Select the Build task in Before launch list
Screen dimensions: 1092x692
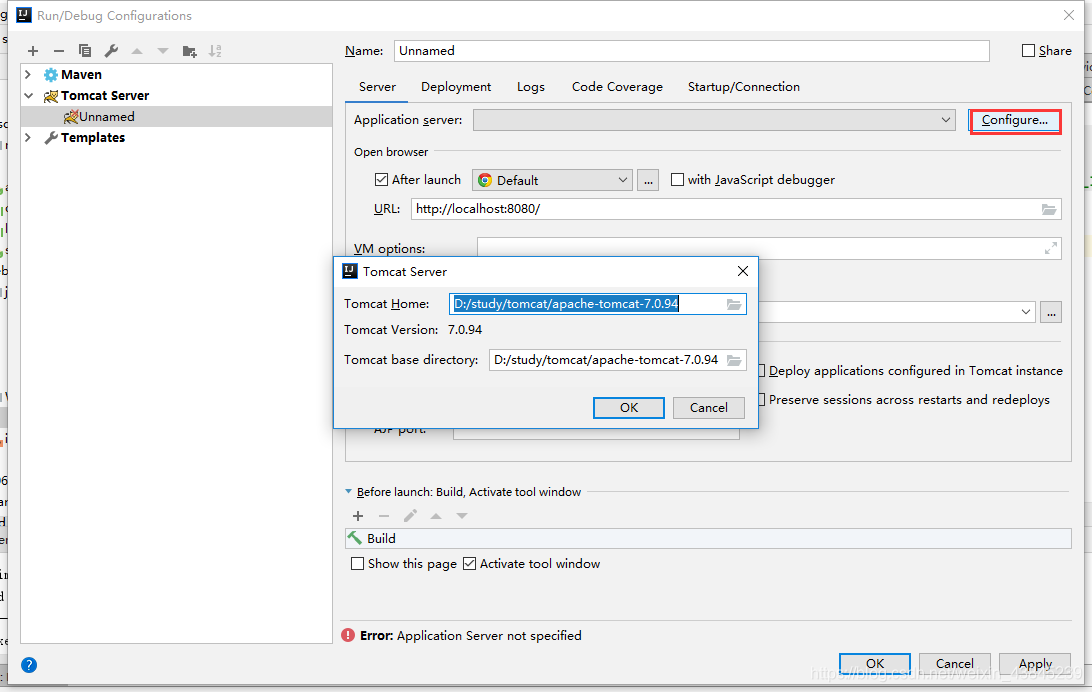[708, 538]
